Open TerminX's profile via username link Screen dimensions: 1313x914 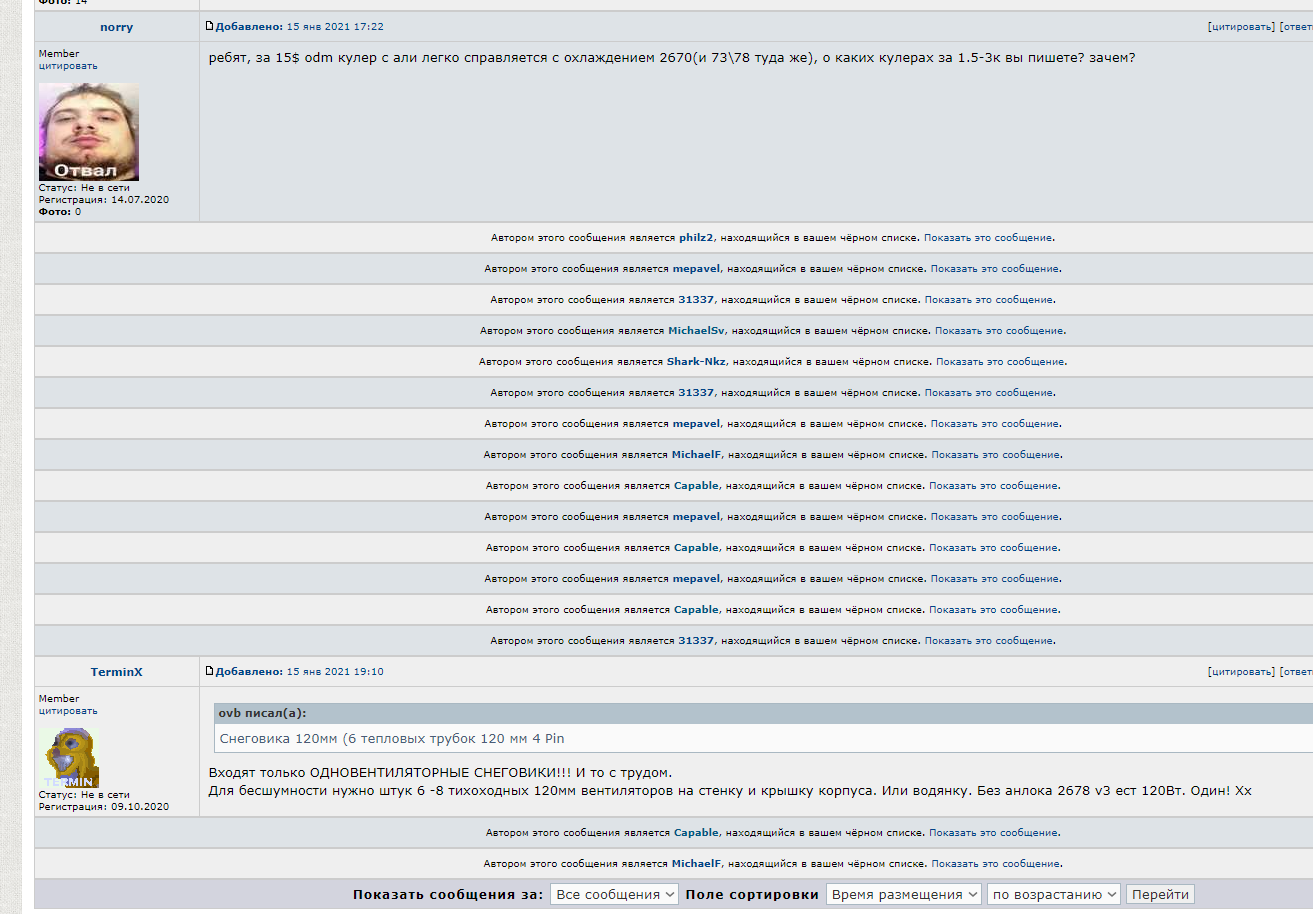coord(116,672)
